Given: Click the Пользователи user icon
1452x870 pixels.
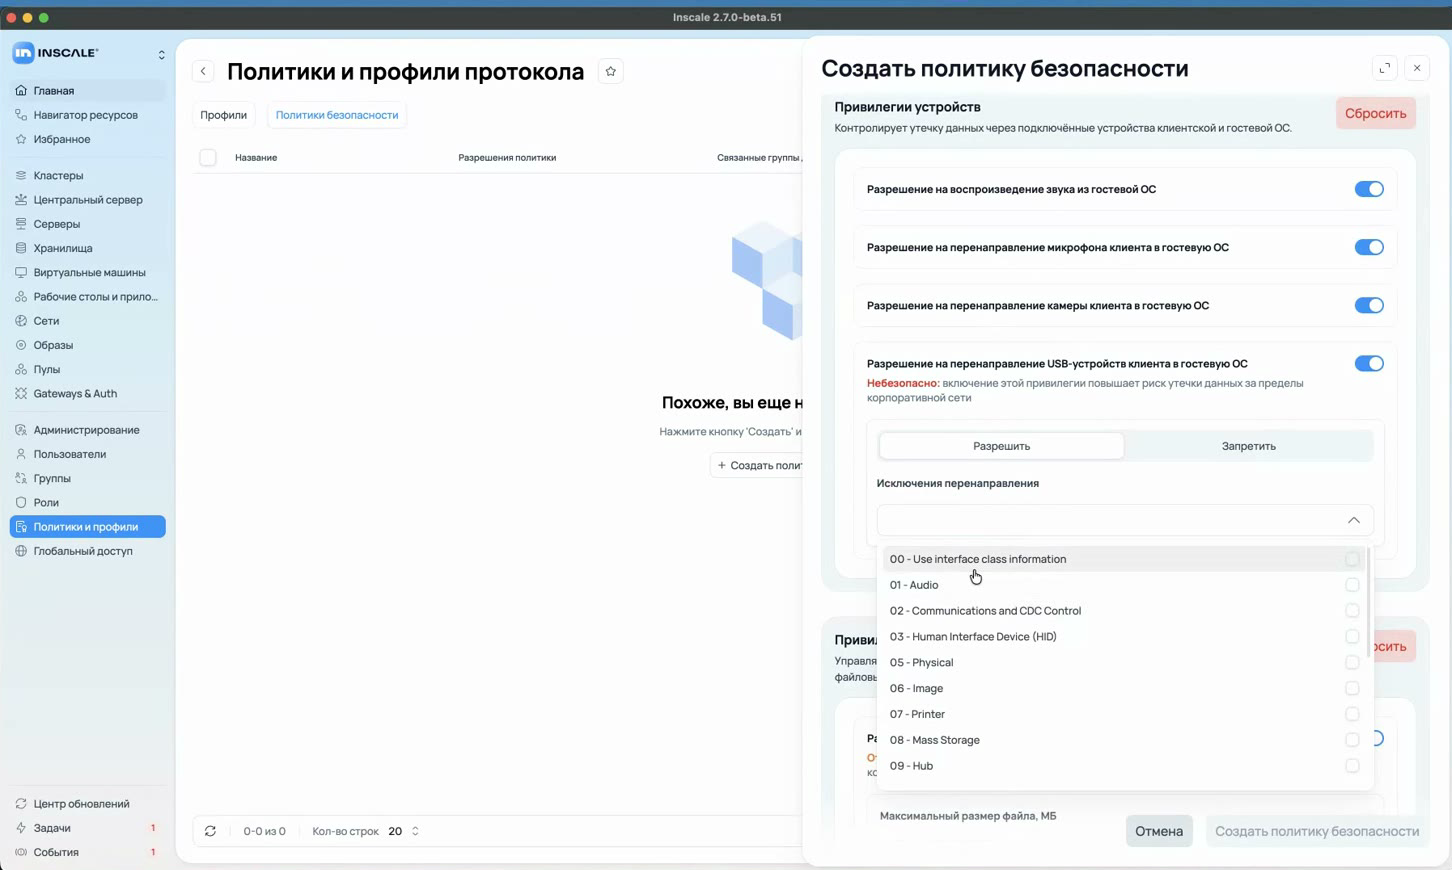Looking at the screenshot, I should [21, 454].
